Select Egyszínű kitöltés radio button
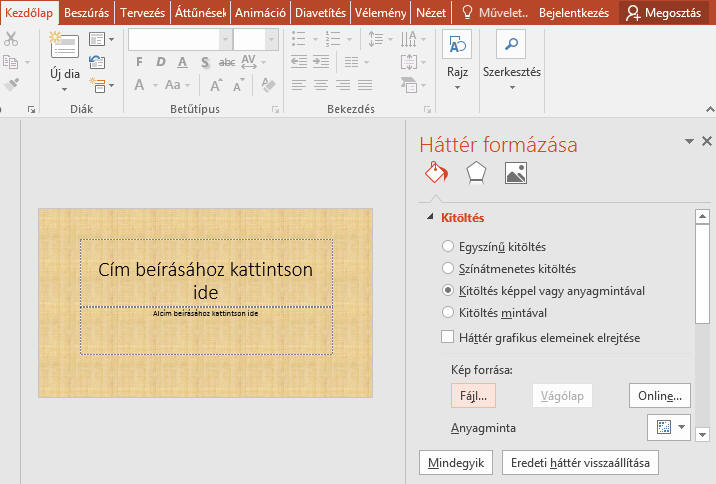This screenshot has width=716, height=484. tap(448, 246)
